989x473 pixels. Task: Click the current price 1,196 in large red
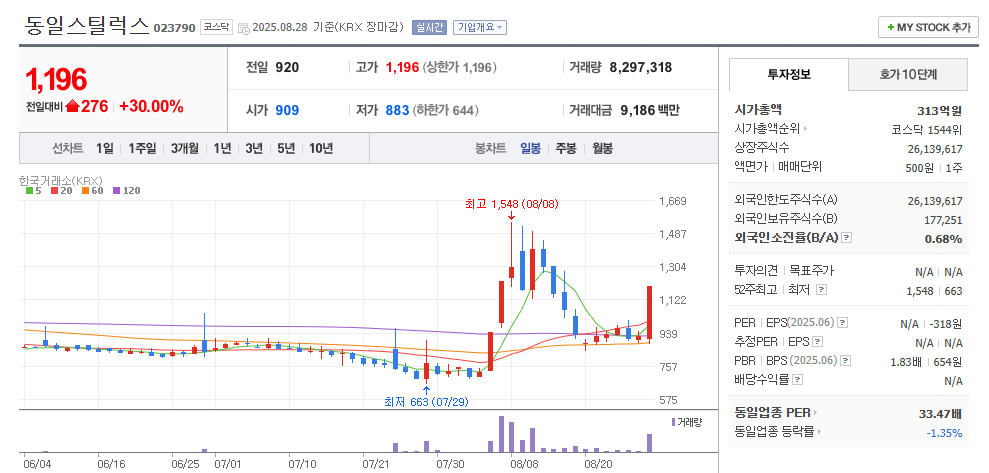[x=56, y=79]
